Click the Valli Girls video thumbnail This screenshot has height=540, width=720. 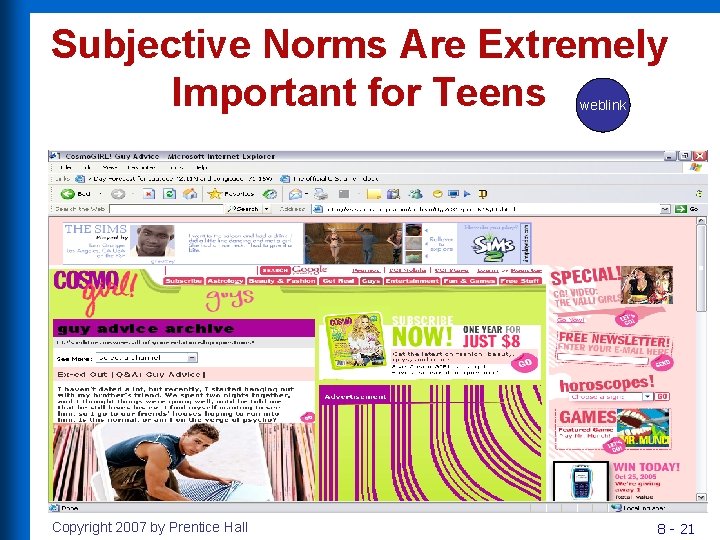[x=647, y=285]
